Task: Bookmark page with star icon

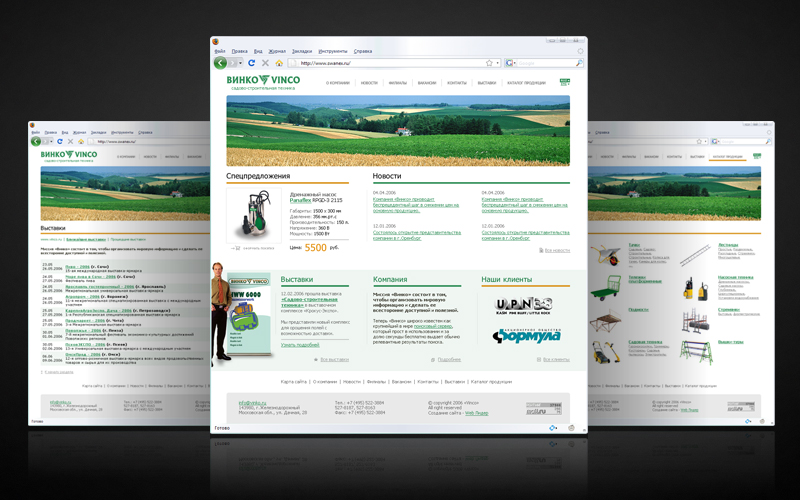Action: 489,63
